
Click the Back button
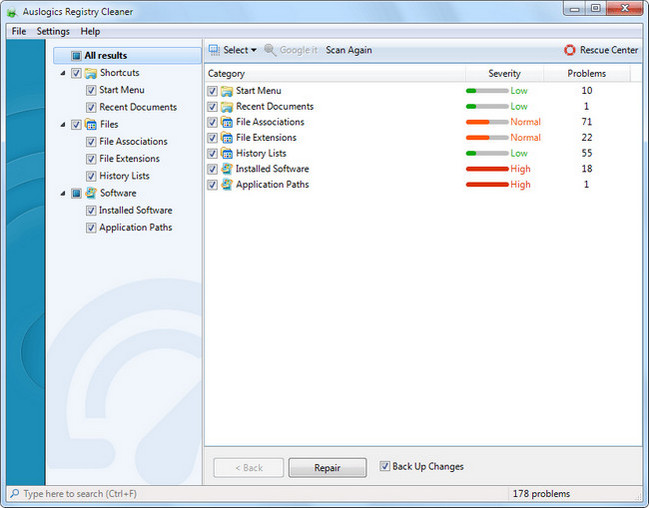click(249, 468)
